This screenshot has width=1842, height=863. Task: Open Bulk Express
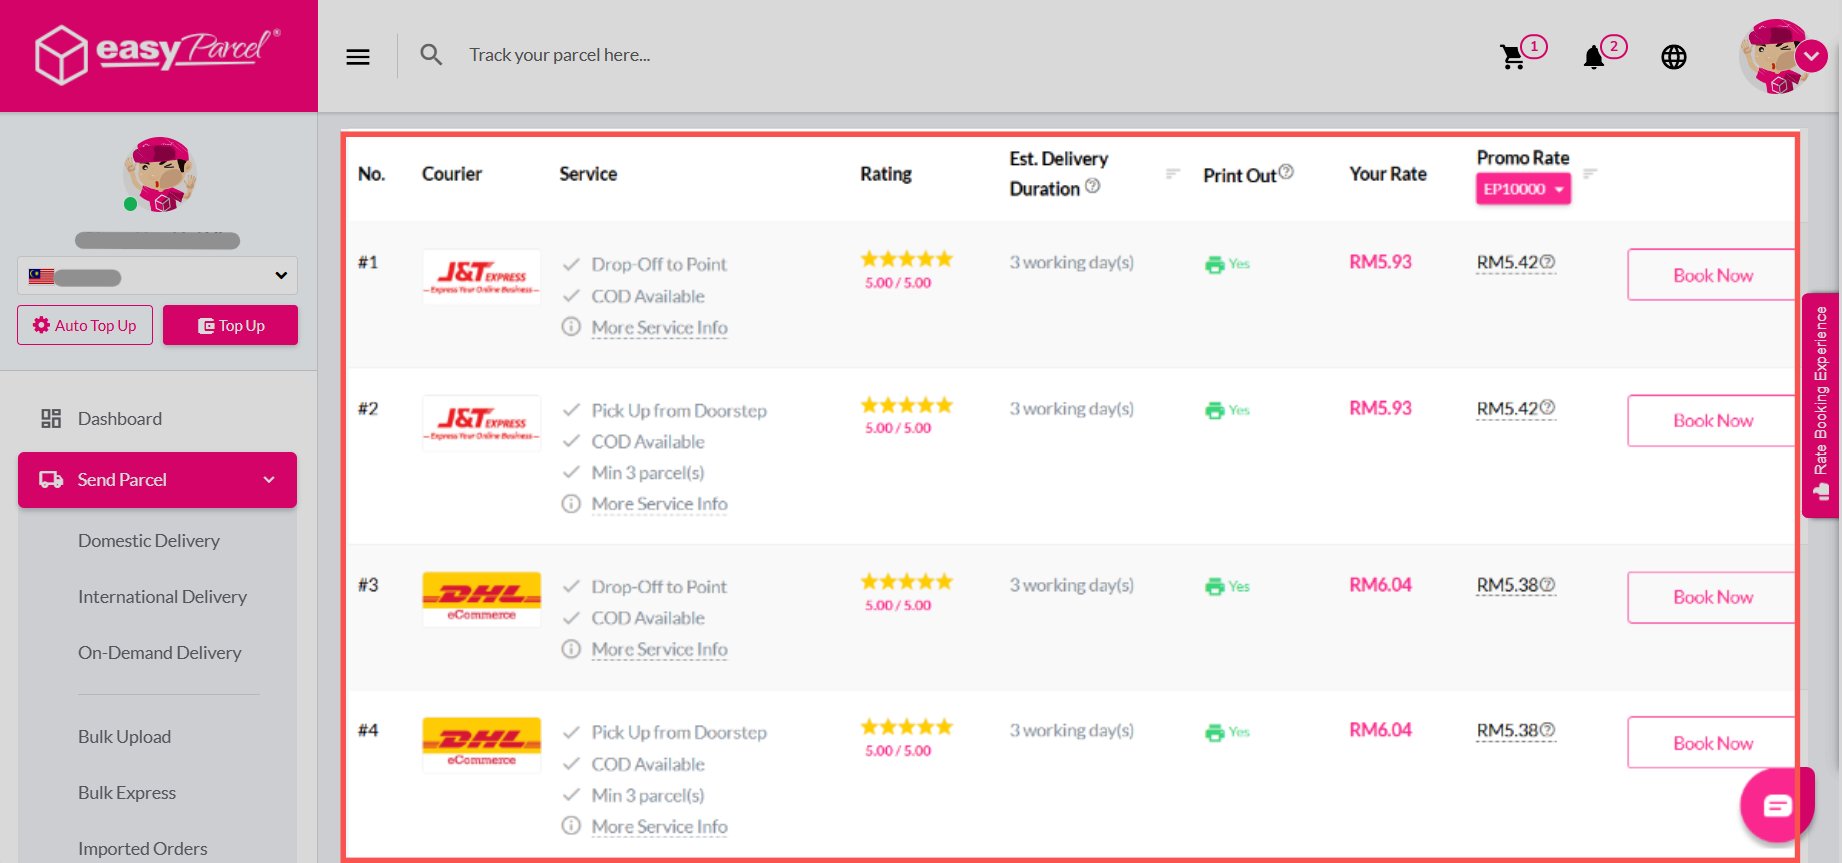pyautogui.click(x=127, y=793)
